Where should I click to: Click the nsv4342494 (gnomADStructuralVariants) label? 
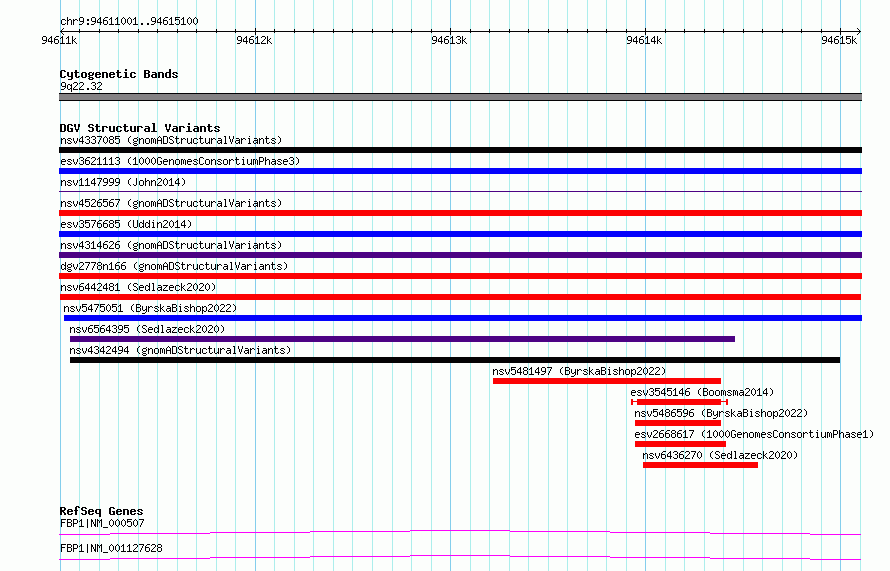click(x=180, y=350)
